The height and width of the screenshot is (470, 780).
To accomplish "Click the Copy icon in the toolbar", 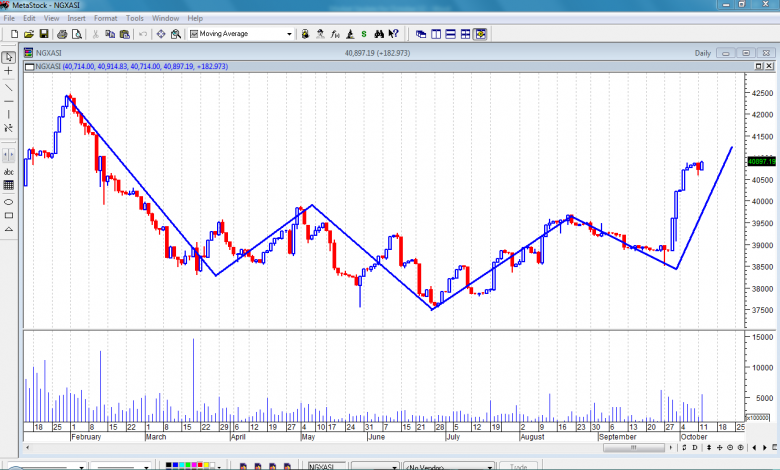I will pyautogui.click(x=110, y=34).
